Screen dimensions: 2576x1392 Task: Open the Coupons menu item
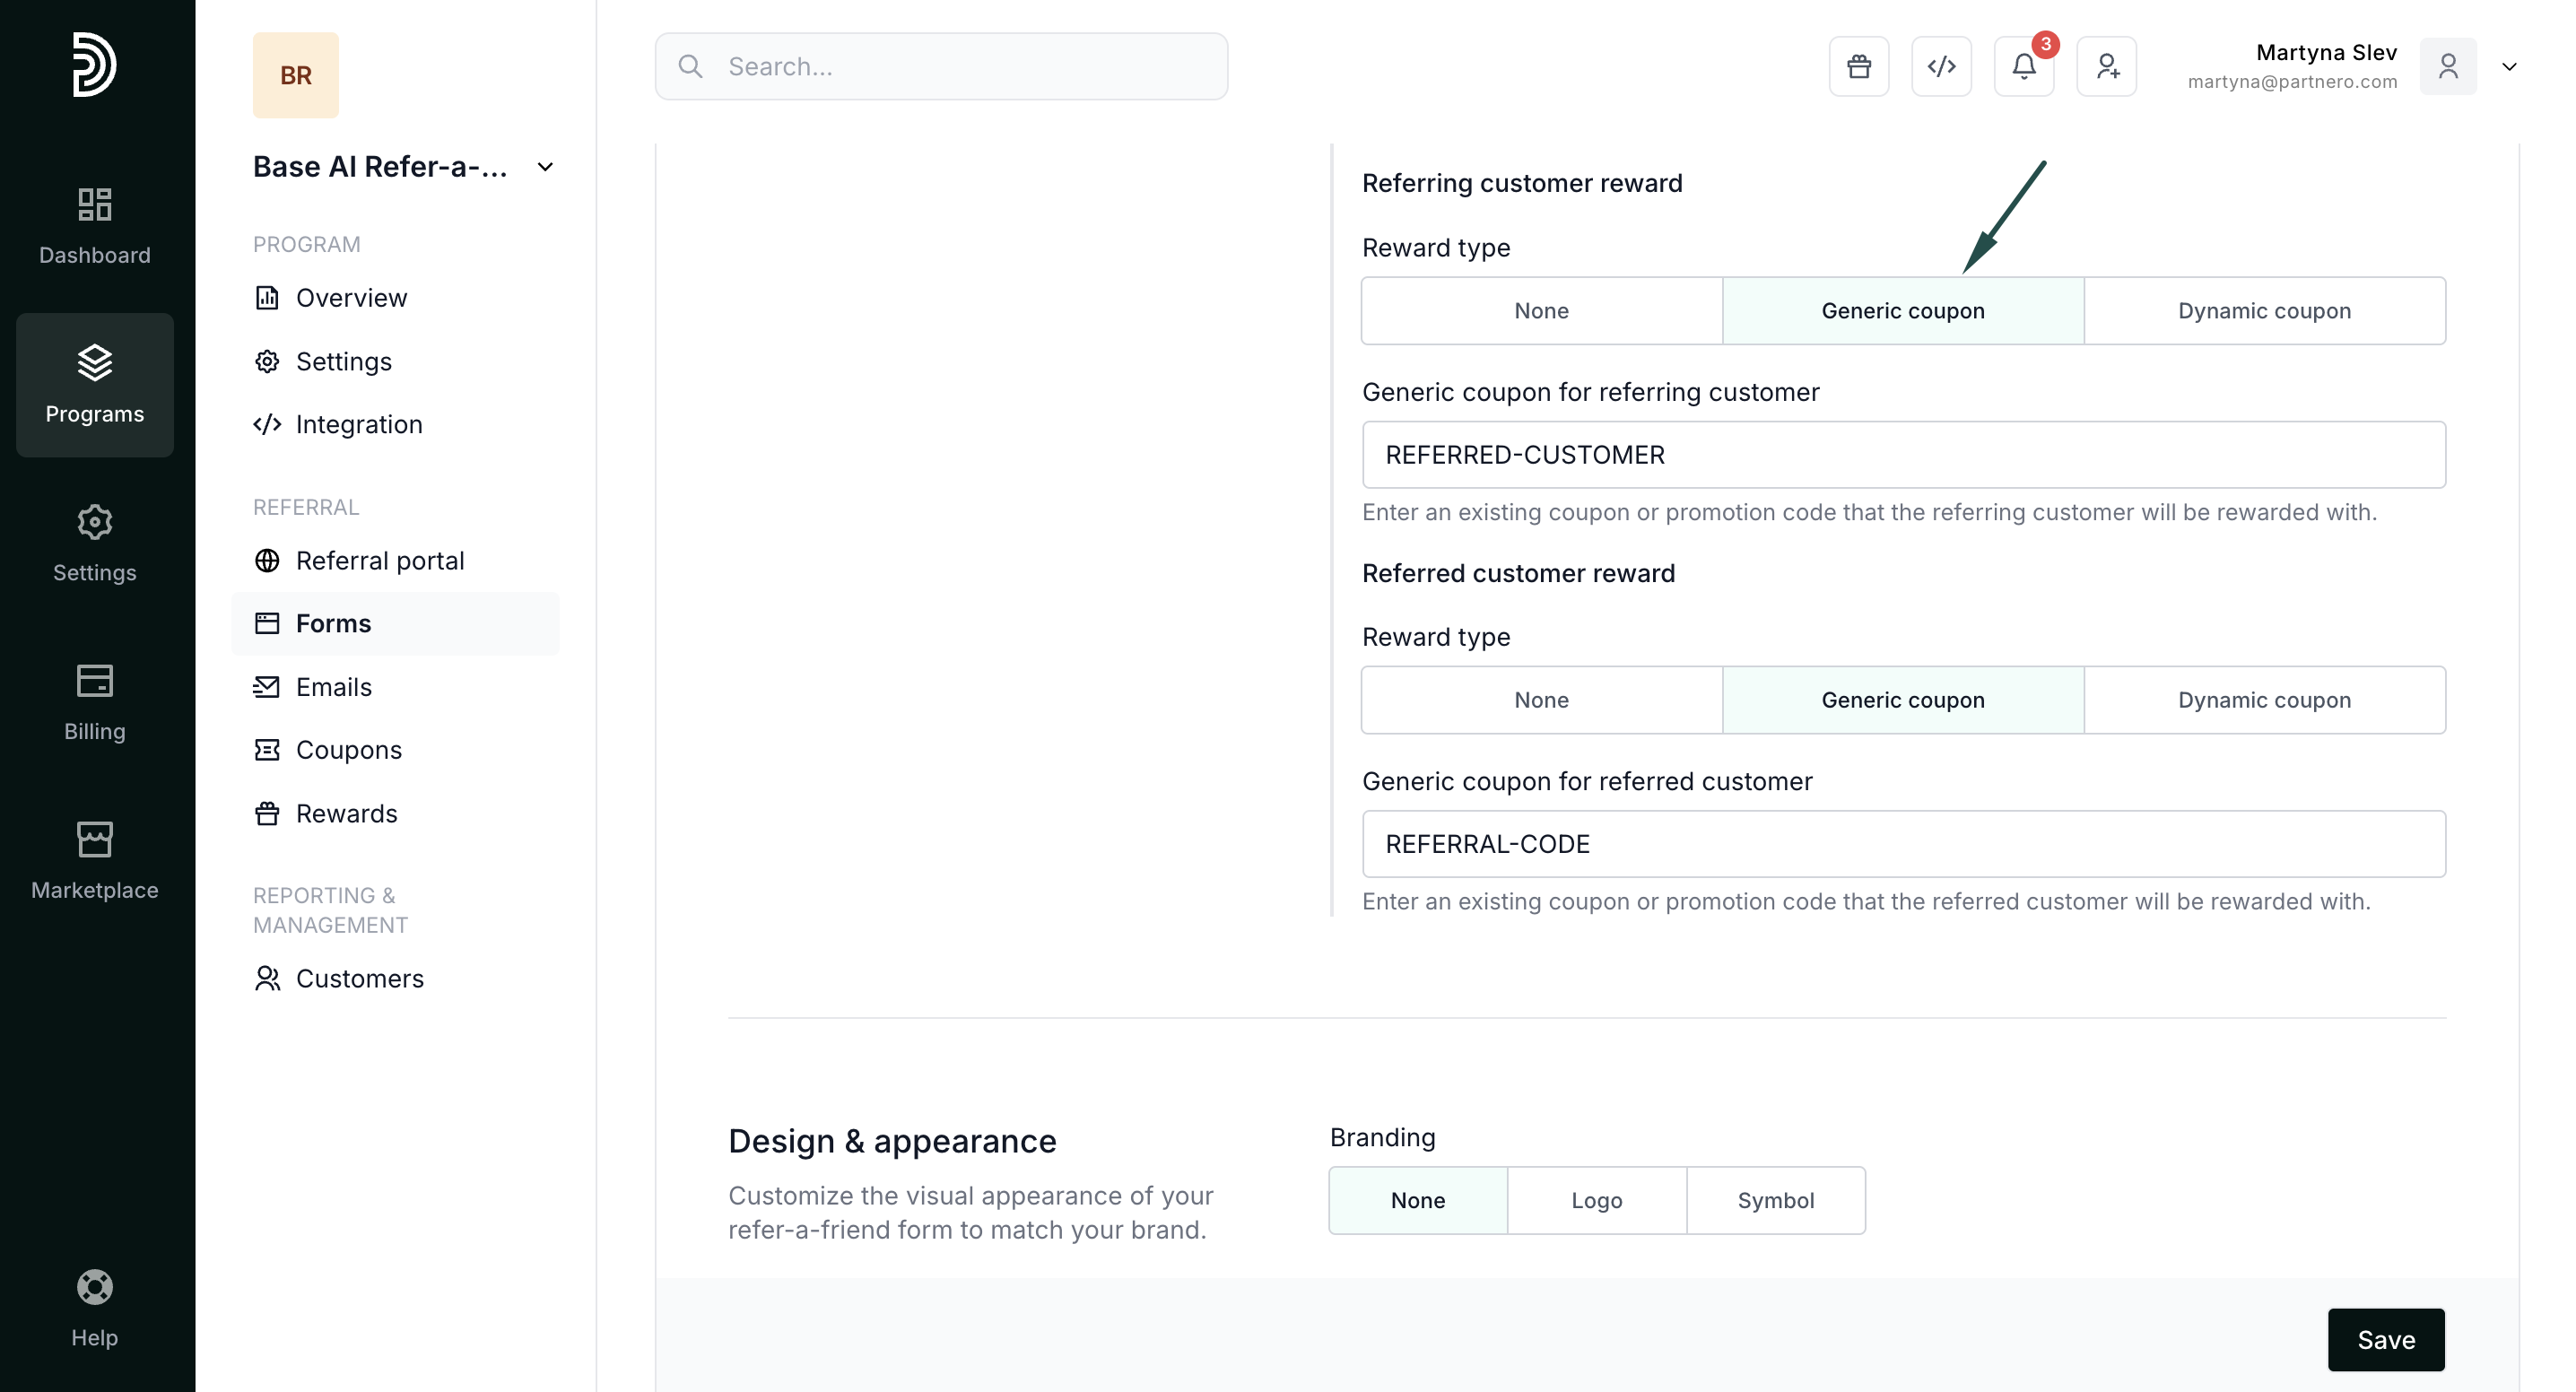pos(348,750)
